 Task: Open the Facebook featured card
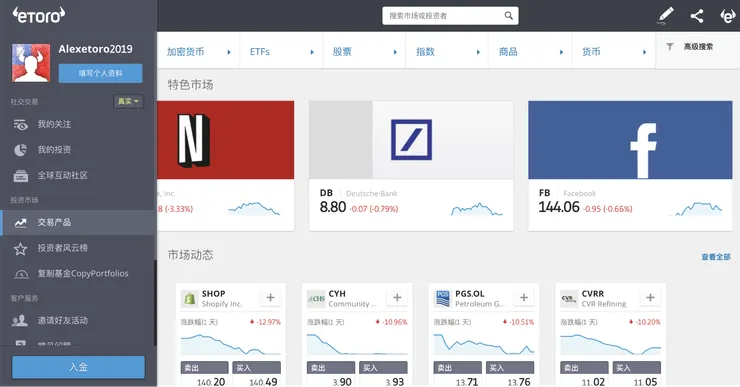tap(630, 166)
